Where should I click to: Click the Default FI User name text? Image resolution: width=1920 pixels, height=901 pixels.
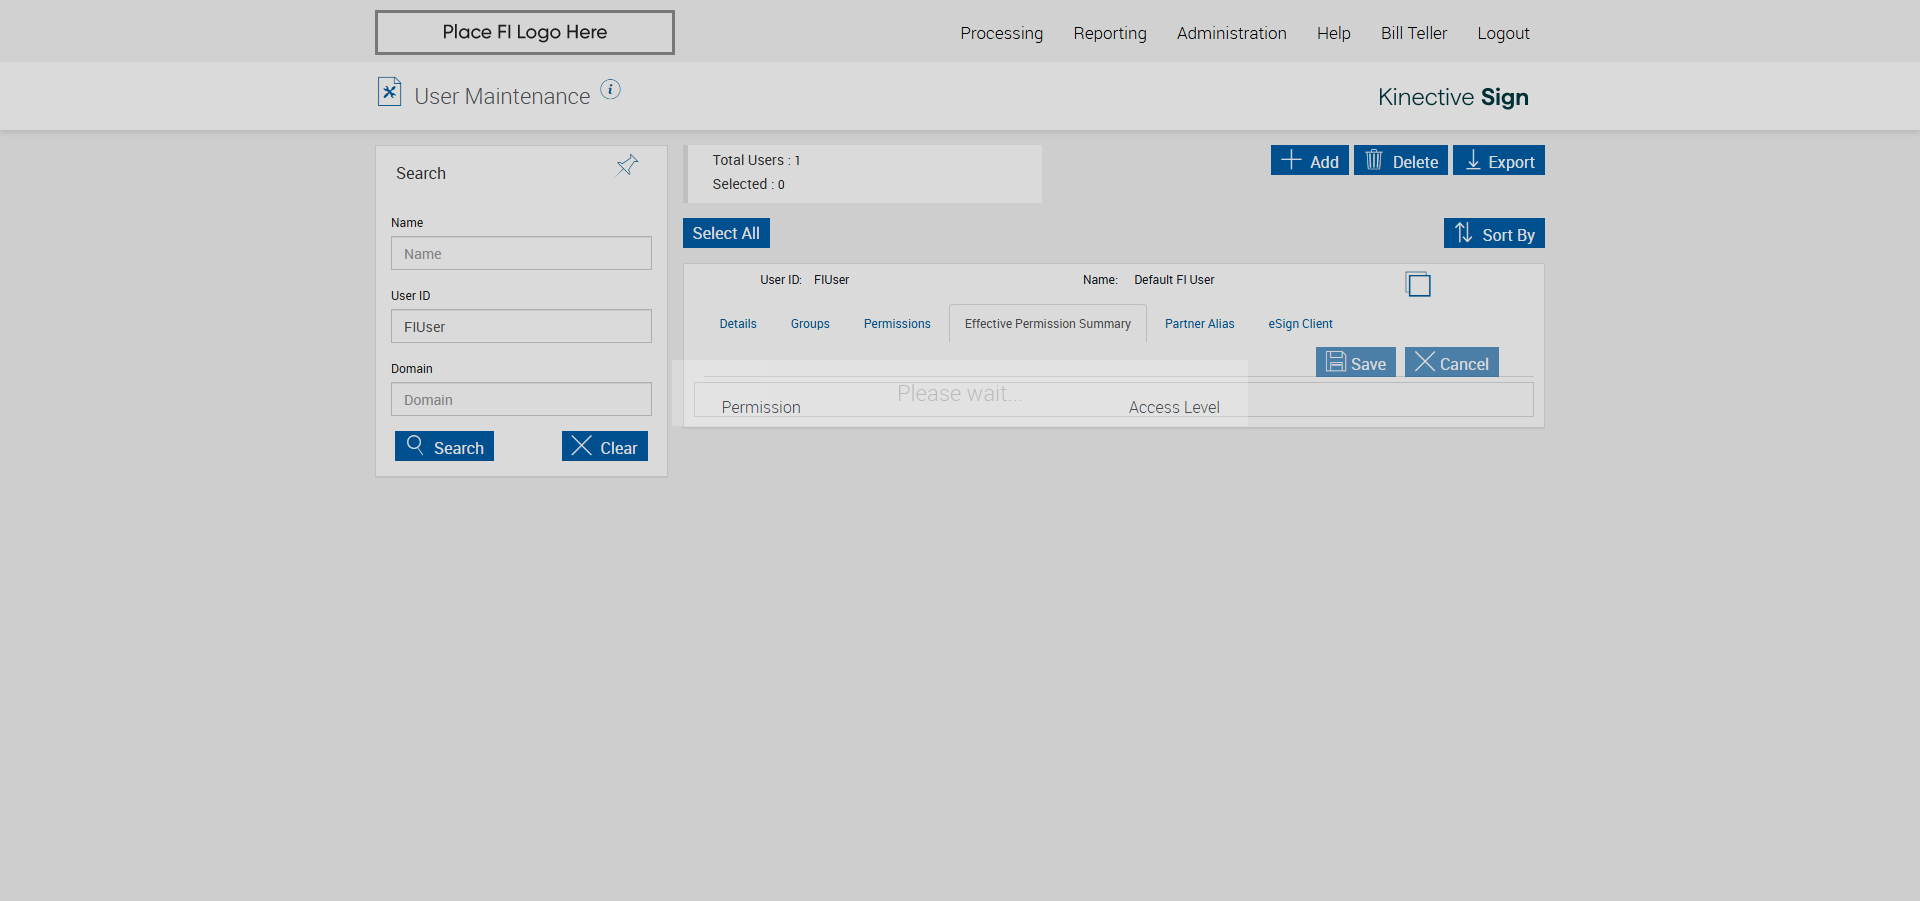(1174, 280)
